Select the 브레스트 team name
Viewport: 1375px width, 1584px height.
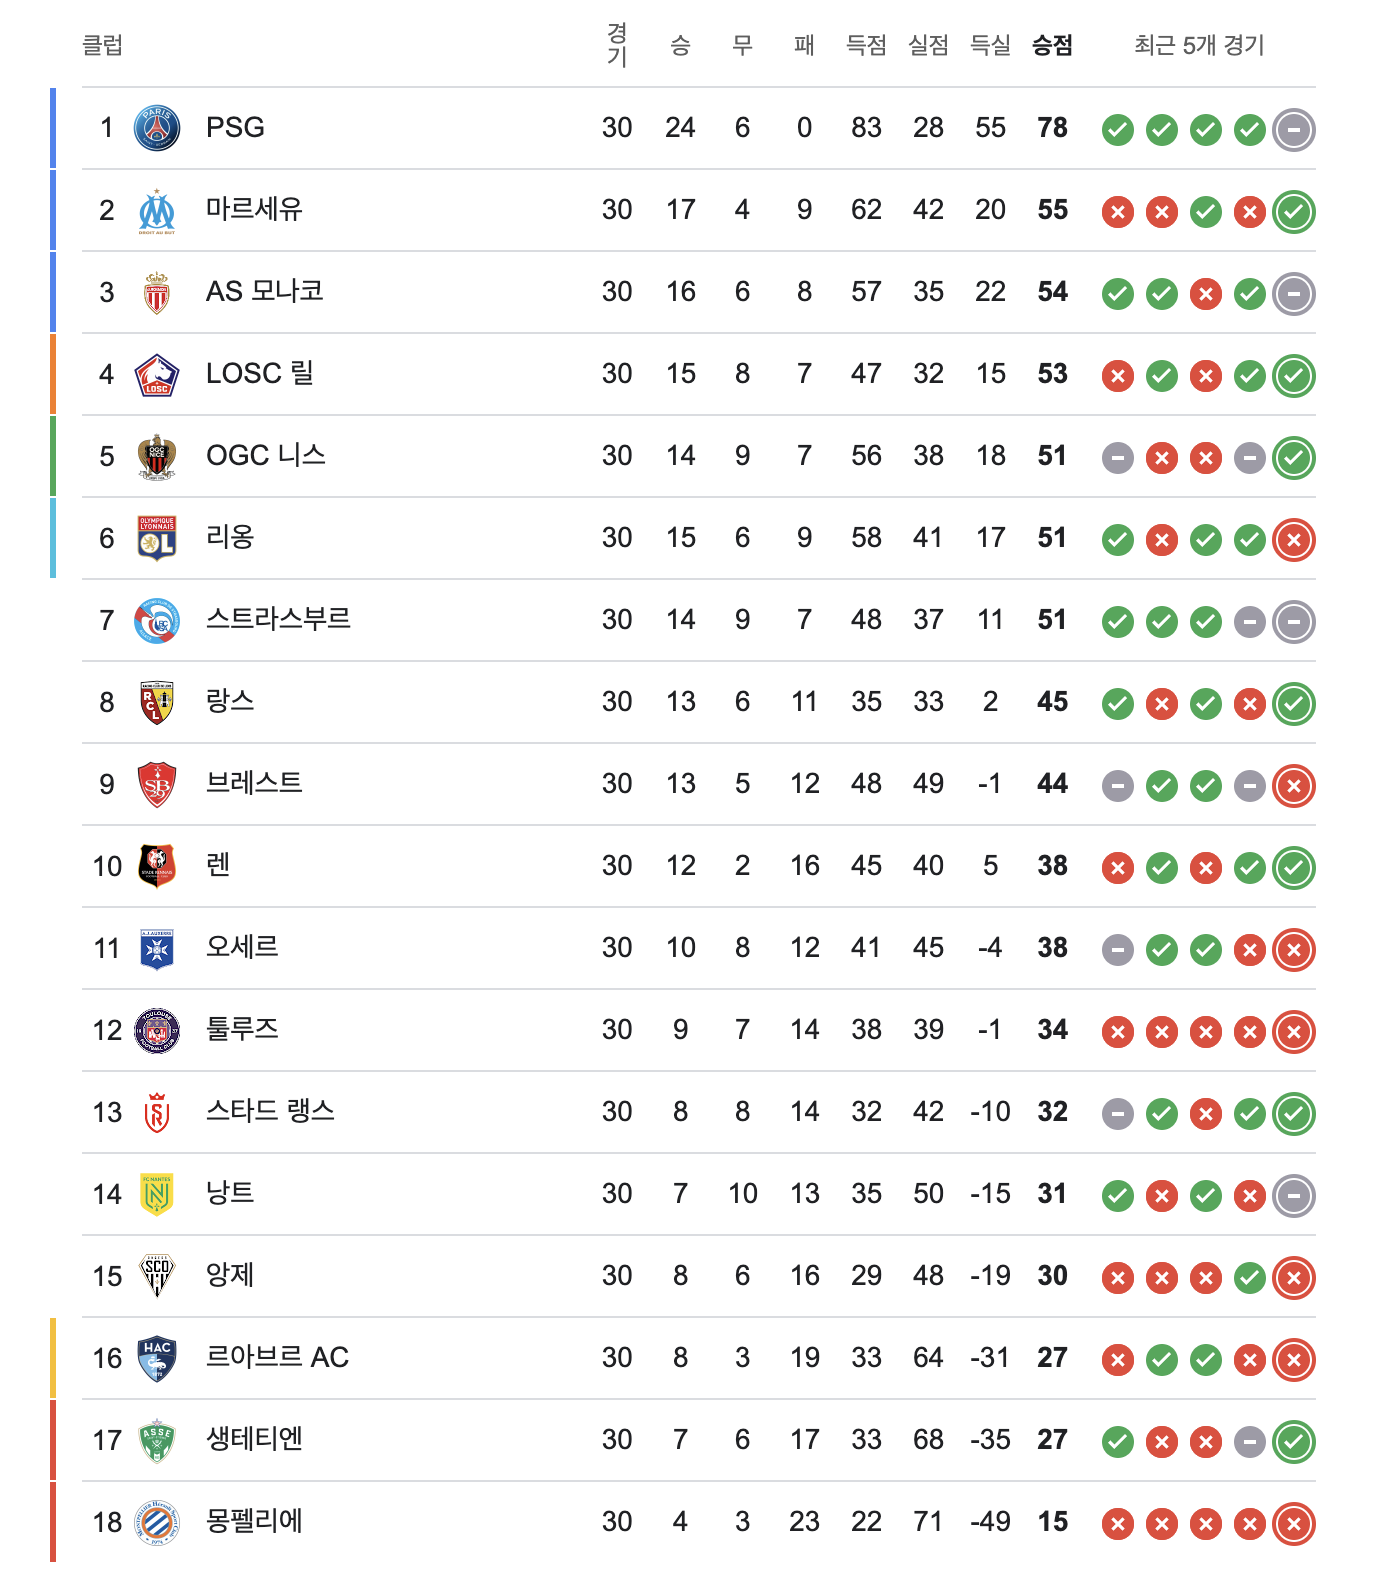click(254, 783)
